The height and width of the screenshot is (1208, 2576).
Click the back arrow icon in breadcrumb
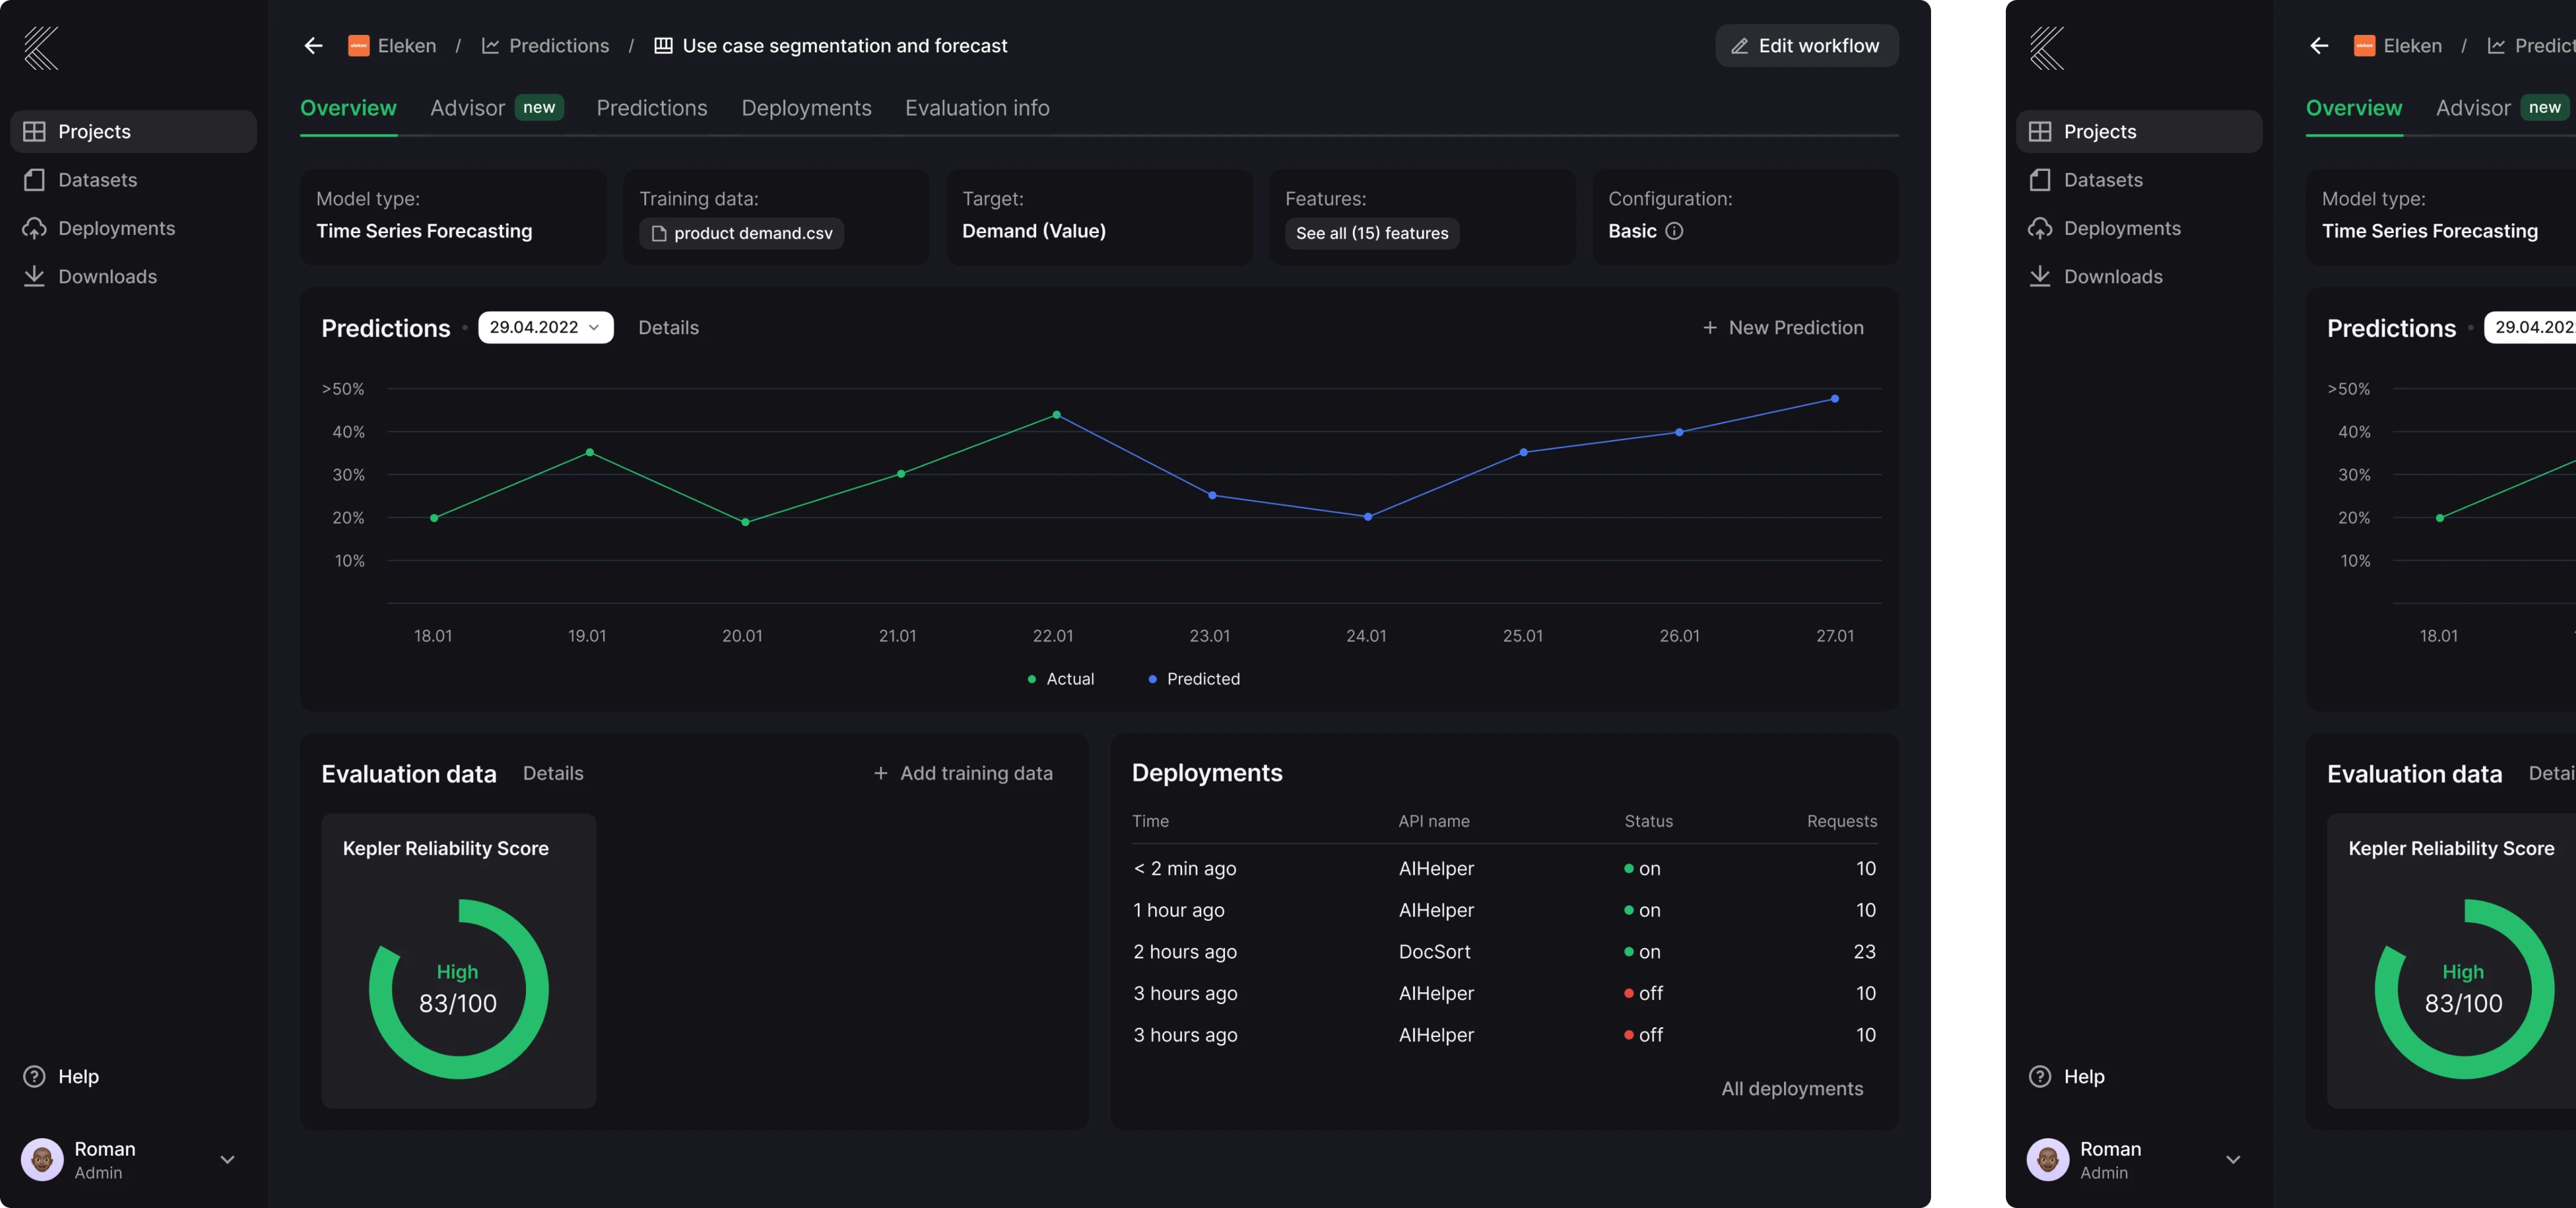(313, 46)
